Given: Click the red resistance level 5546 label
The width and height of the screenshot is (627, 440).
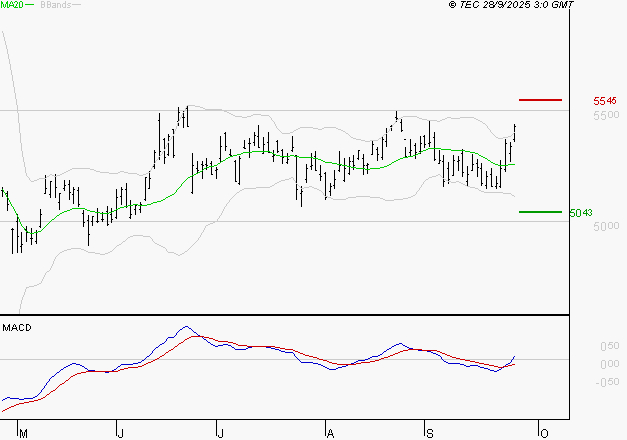Looking at the screenshot, I should pyautogui.click(x=605, y=101).
